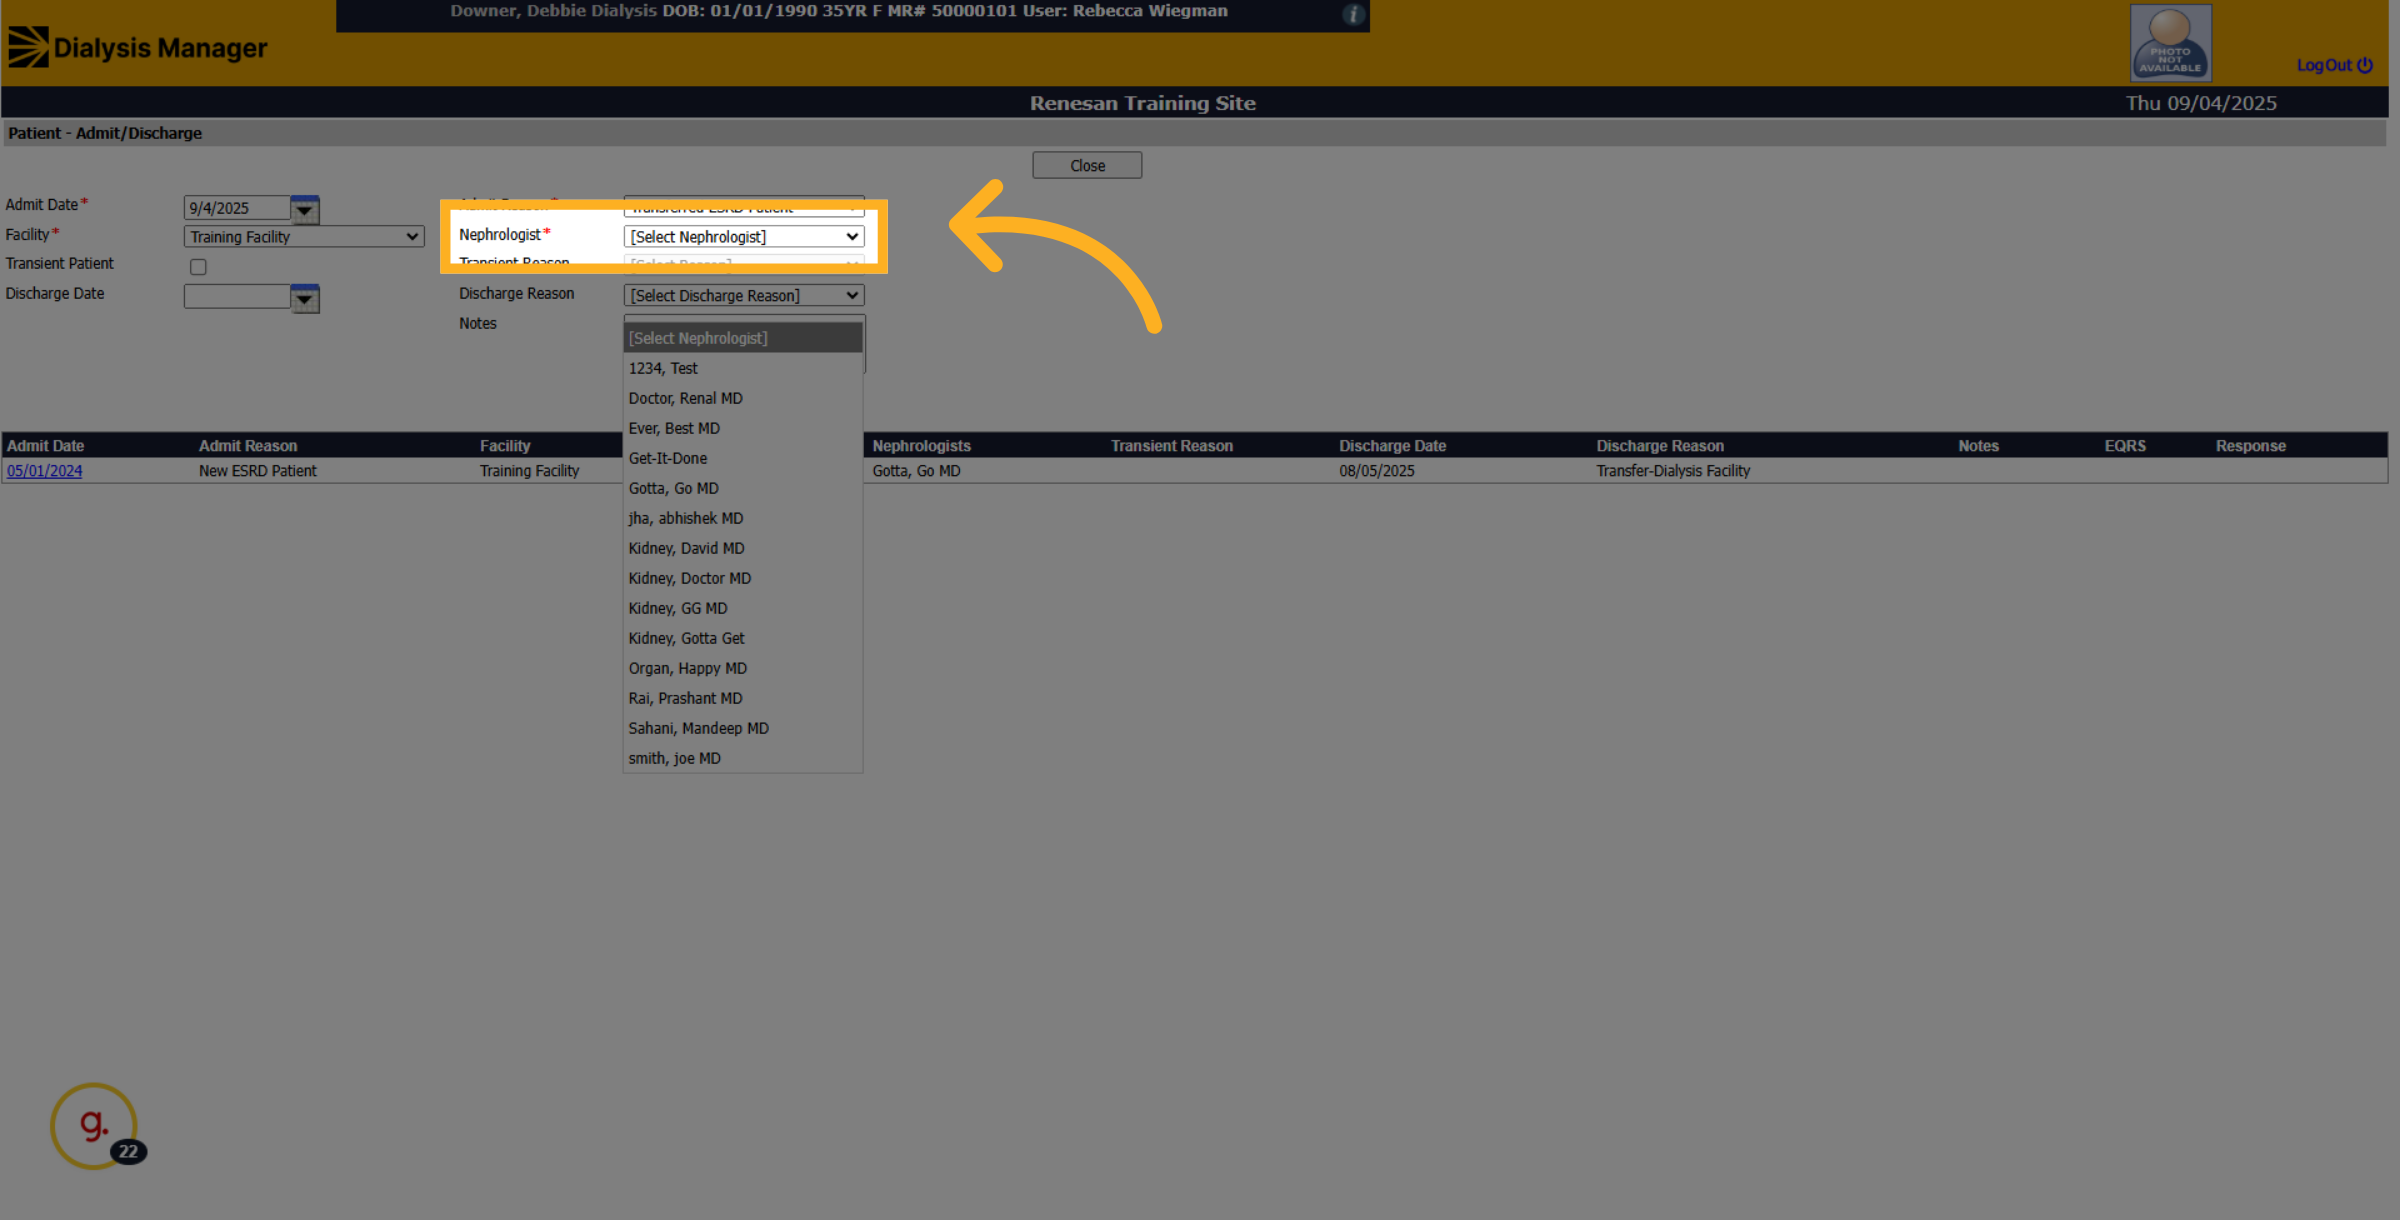2400x1220 pixels.
Task: Open the Nephrologist dropdown
Action: pos(744,237)
